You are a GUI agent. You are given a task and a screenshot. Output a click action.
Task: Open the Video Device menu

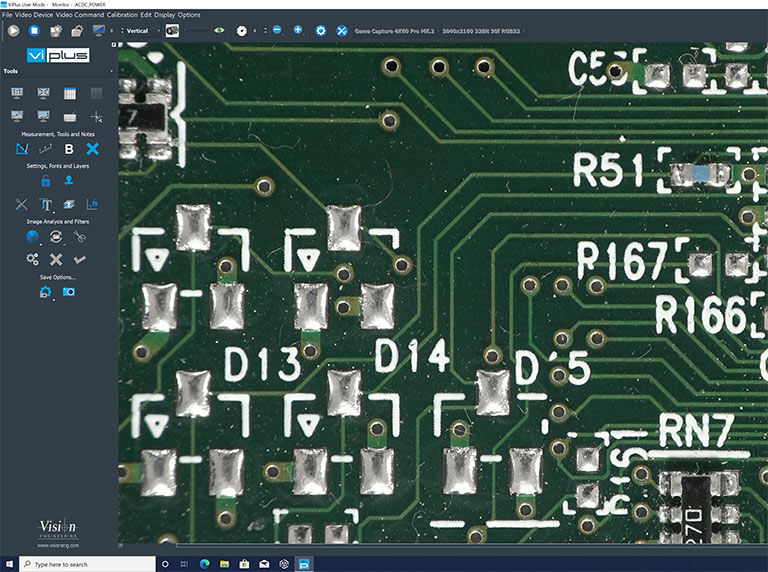coord(33,15)
